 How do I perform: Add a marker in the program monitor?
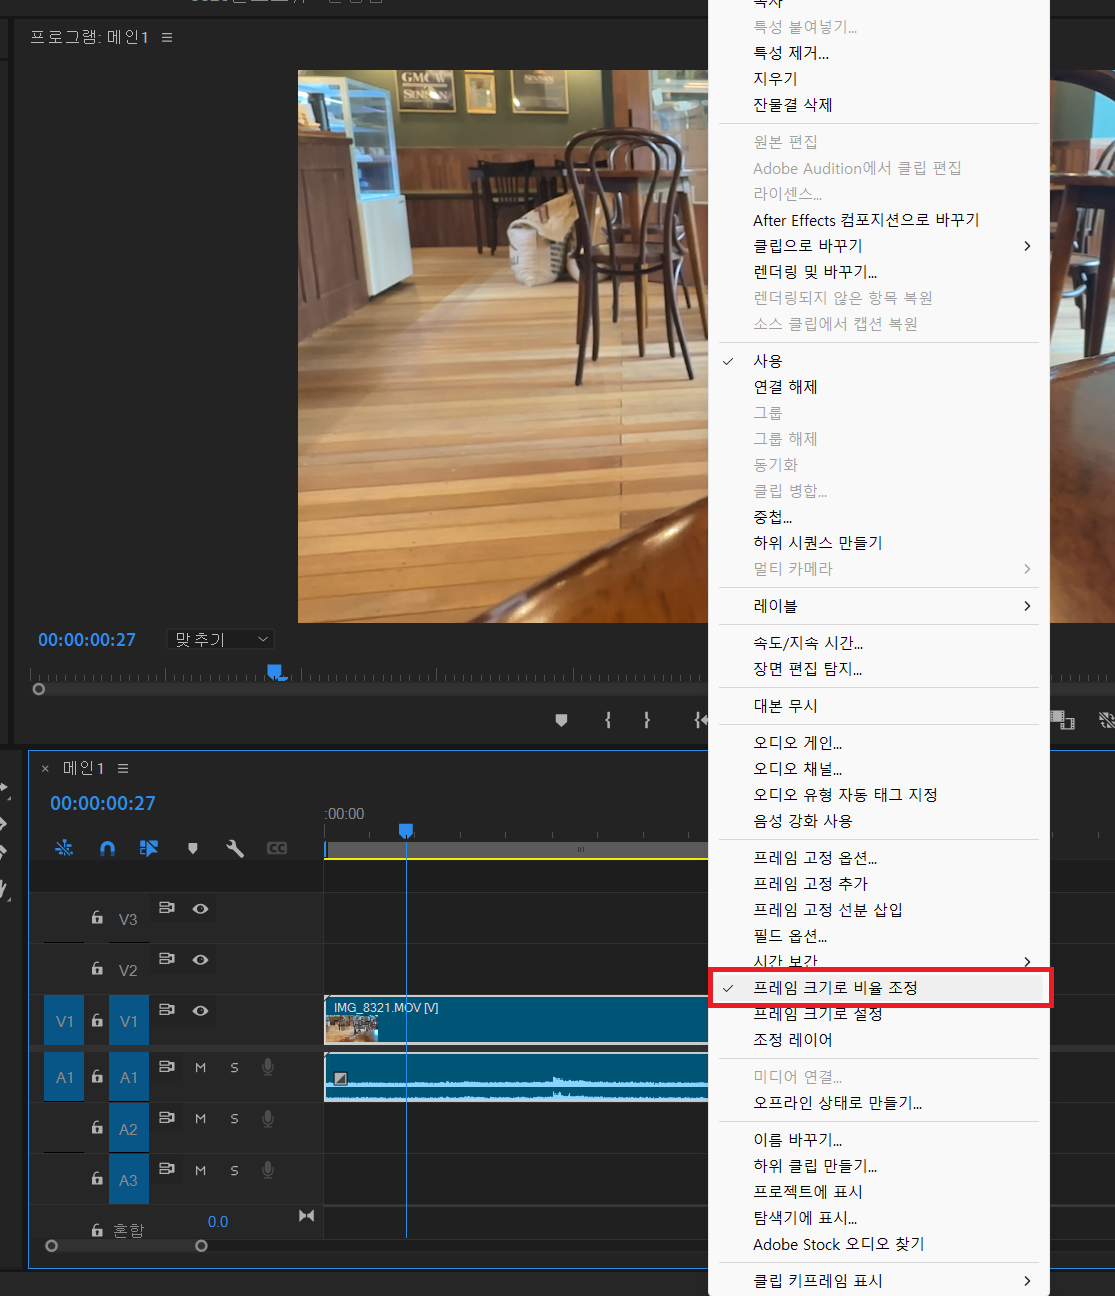point(561,720)
